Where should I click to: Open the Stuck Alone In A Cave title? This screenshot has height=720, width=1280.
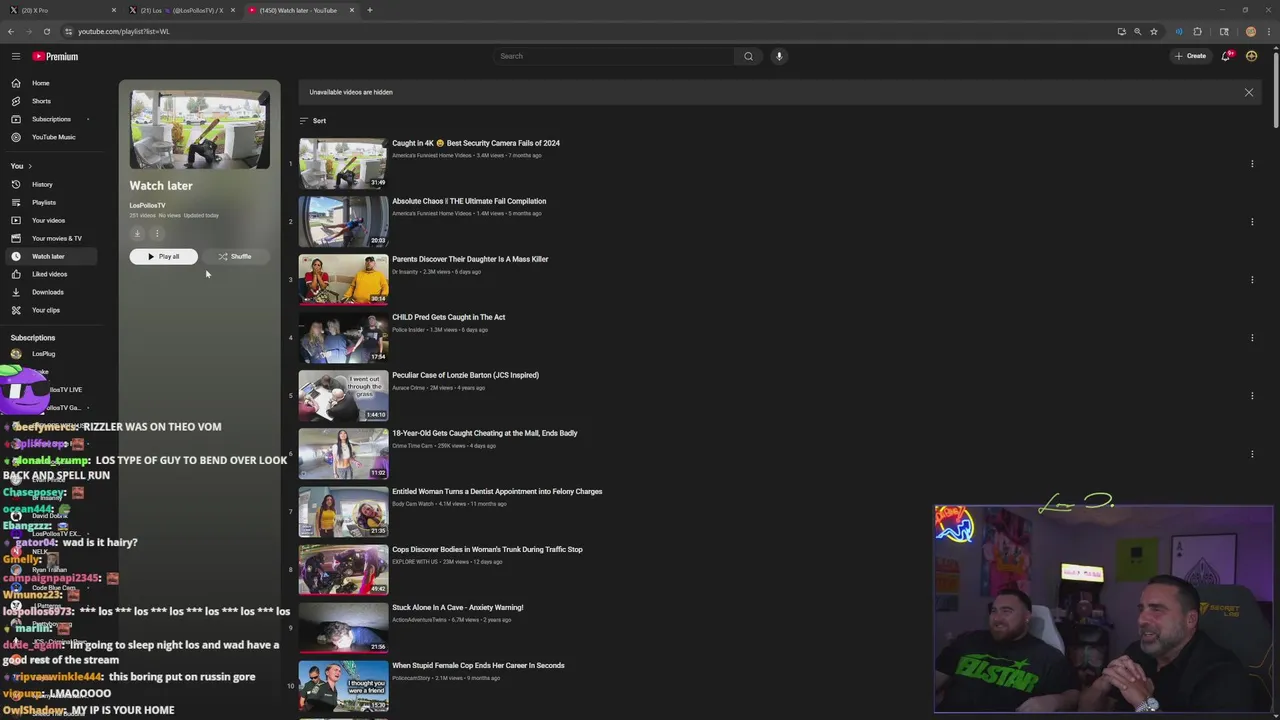(457, 607)
